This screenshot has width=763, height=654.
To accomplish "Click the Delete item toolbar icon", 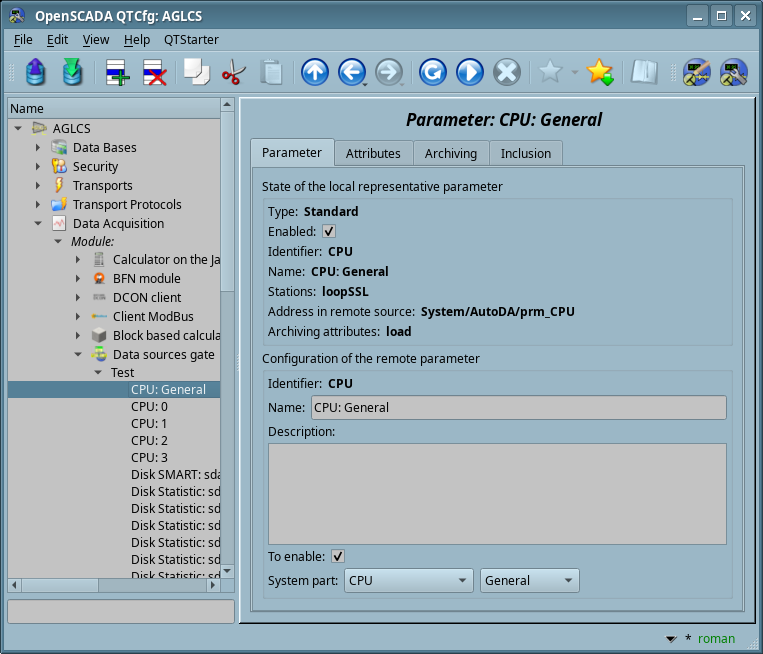I will 154,72.
